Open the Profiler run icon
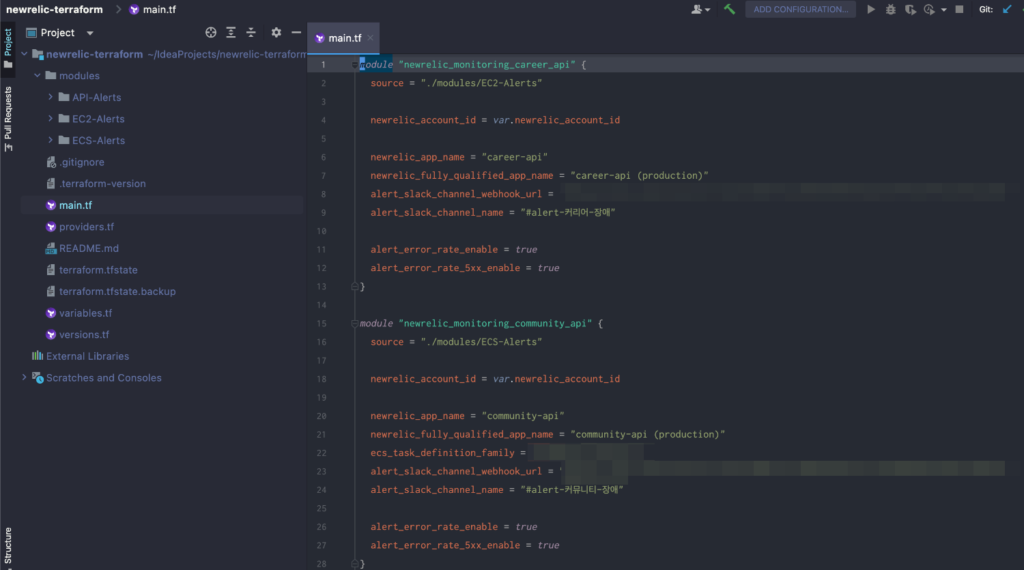 tap(929, 9)
